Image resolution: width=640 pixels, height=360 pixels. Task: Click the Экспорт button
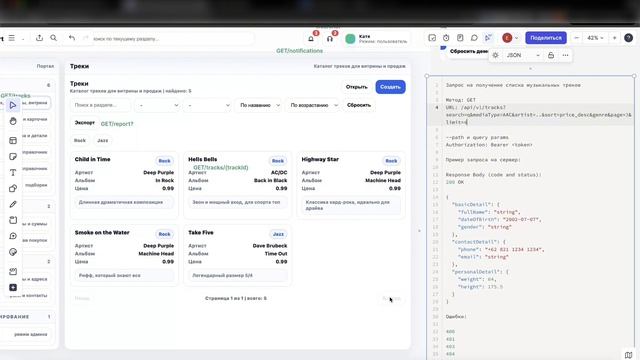pos(84,123)
